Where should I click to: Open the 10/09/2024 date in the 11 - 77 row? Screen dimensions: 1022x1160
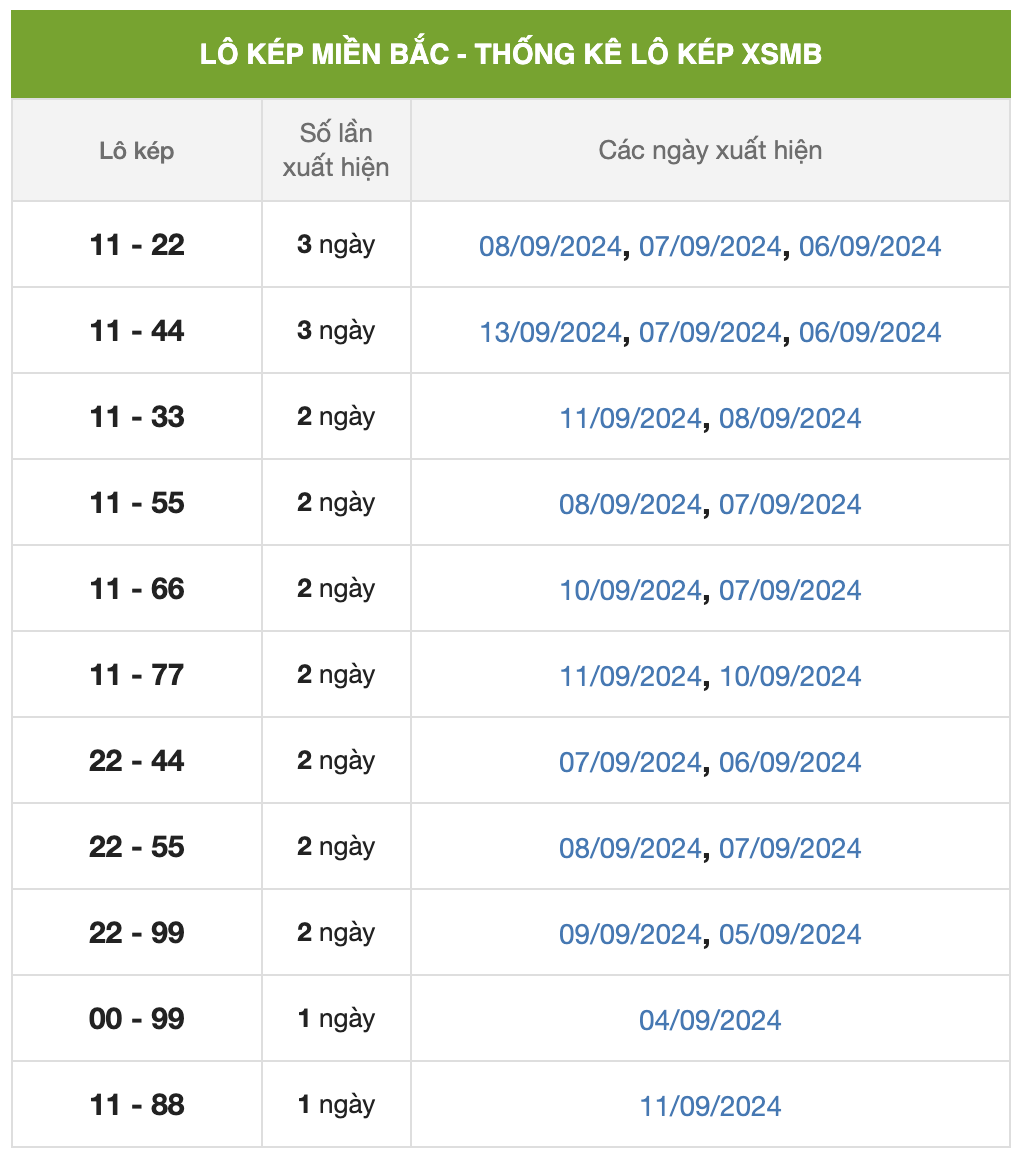[x=790, y=676]
